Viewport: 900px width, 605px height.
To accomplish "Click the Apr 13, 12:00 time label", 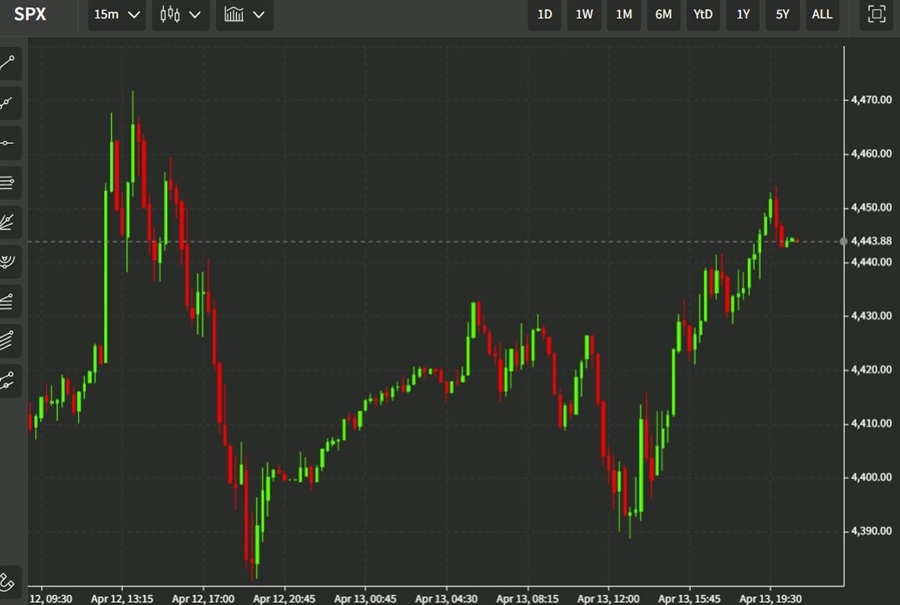I will click(x=608, y=599).
